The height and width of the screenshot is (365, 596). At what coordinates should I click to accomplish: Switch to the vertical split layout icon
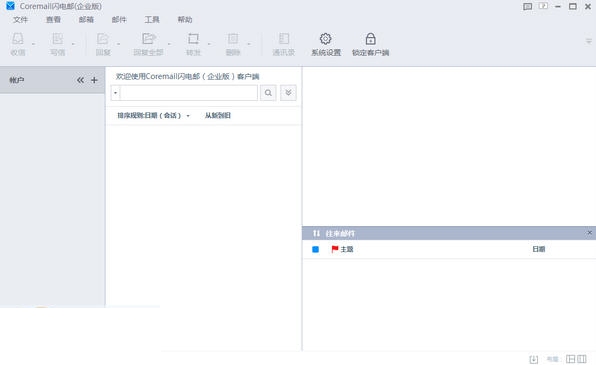pos(582,359)
